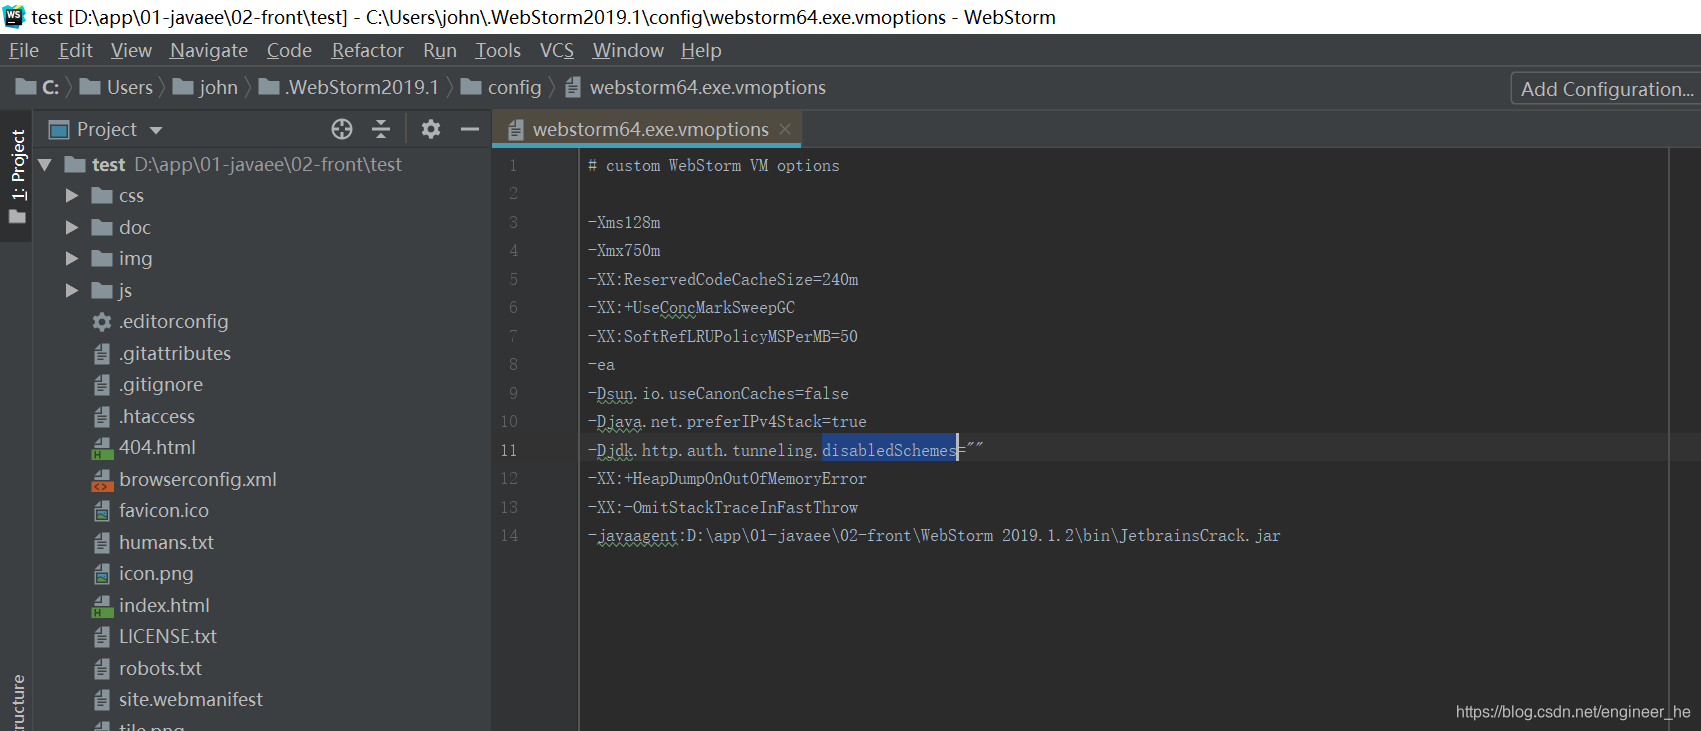
Task: Click the Add Configuration button
Action: point(1607,89)
